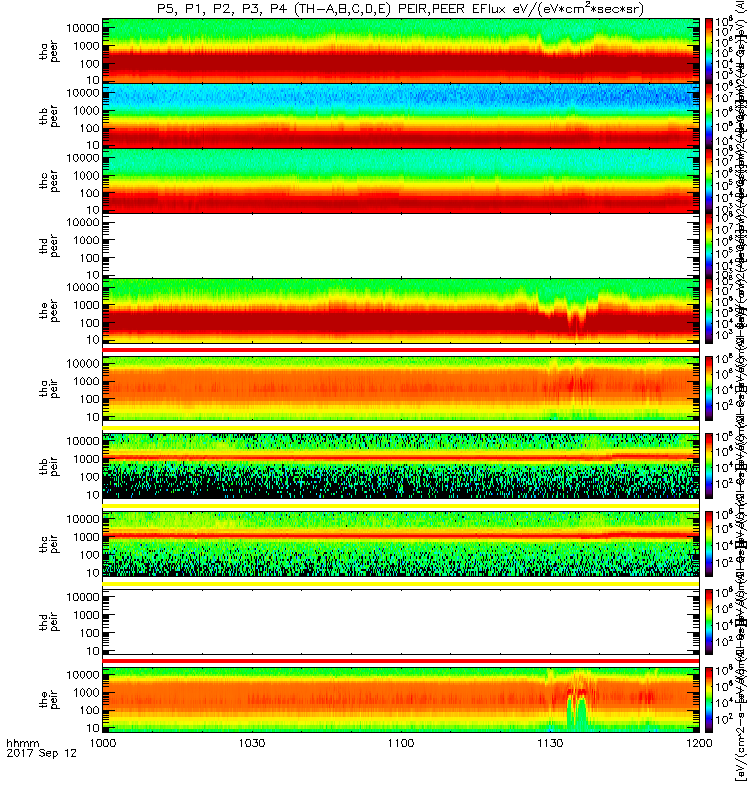
Task: Select the 'thc peer' panel label
Action: 49,181
